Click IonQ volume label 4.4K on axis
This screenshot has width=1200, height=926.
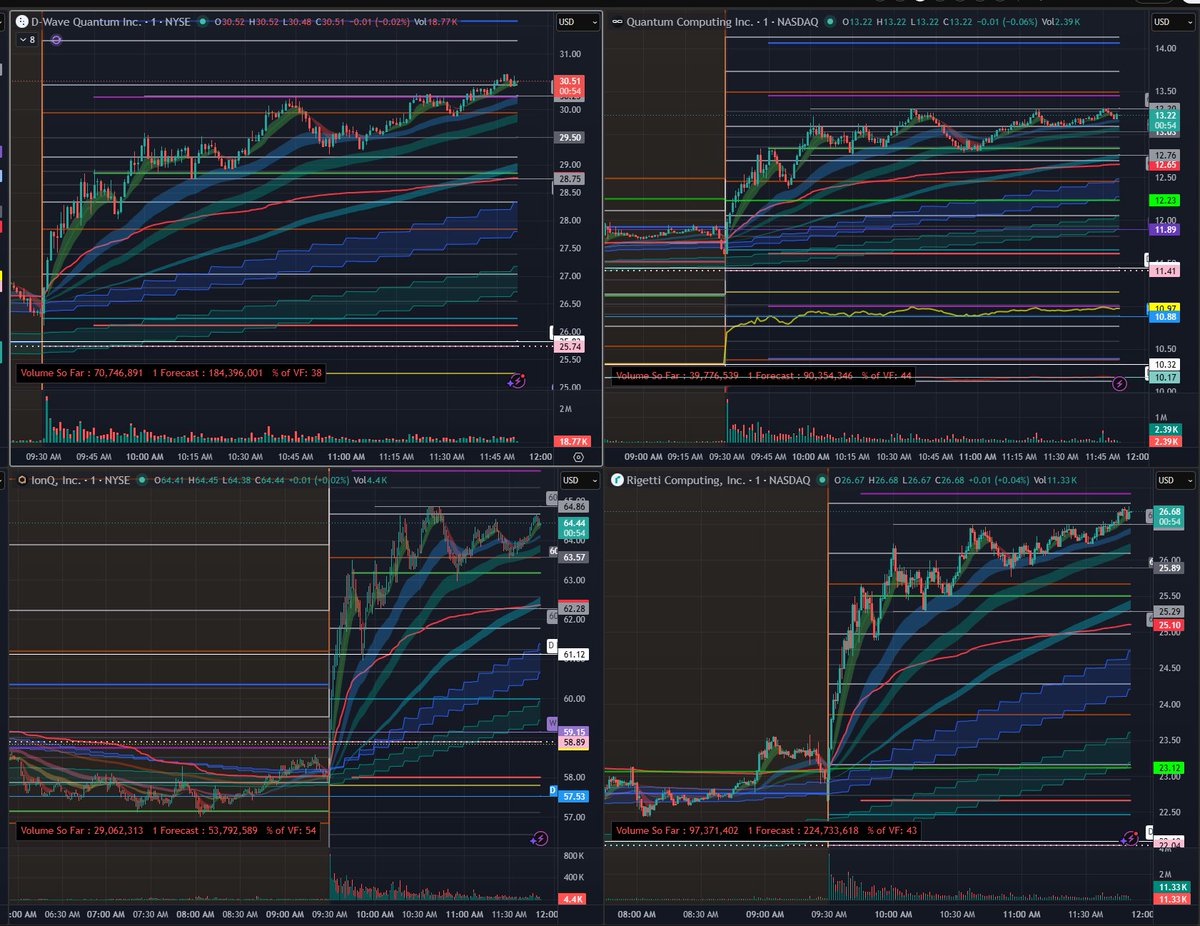click(574, 899)
